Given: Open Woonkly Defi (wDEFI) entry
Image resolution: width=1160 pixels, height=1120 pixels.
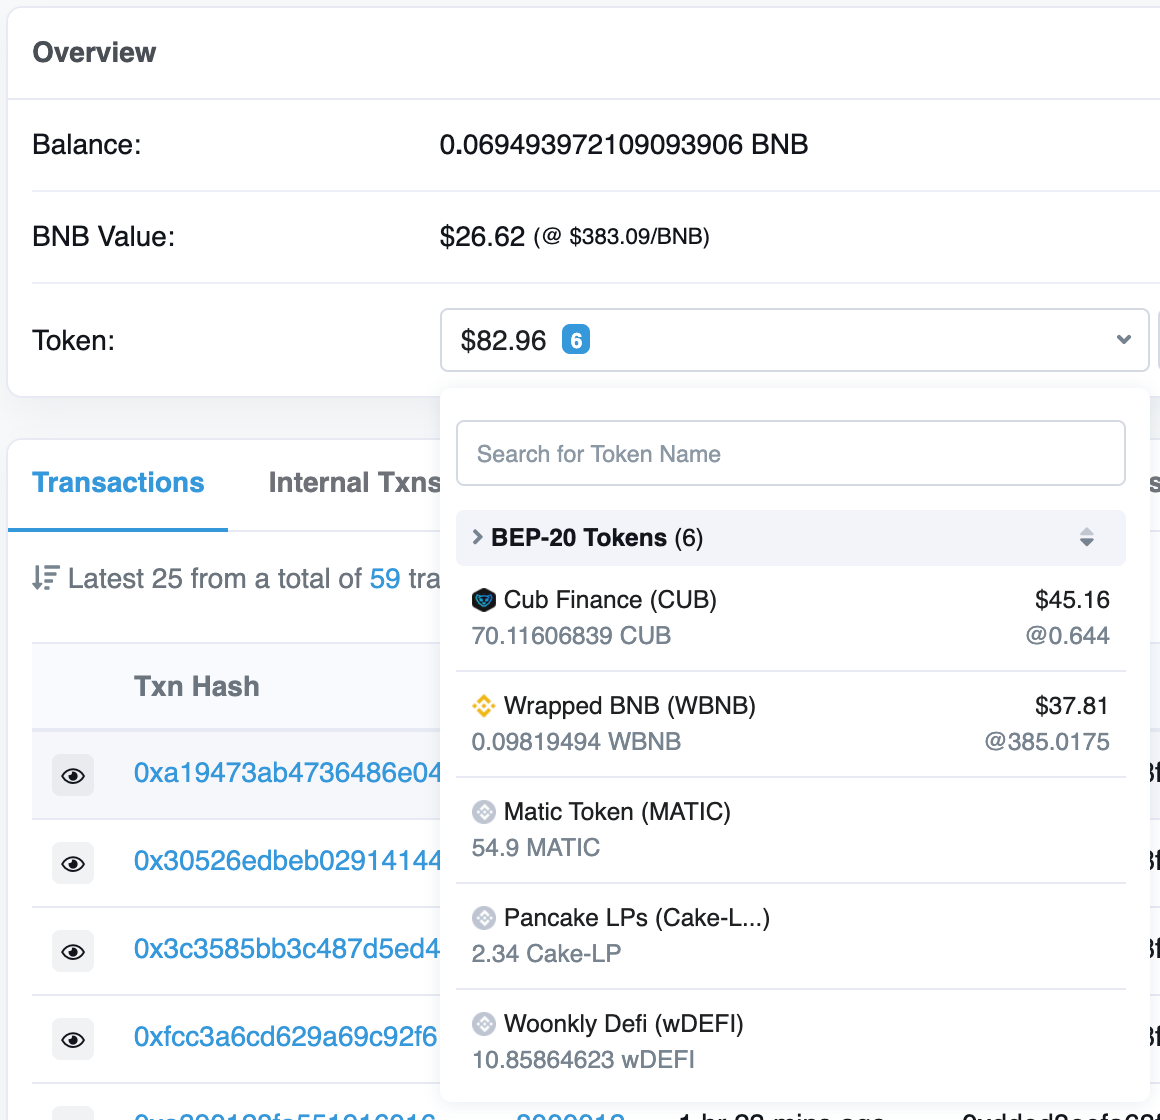Looking at the screenshot, I should pos(790,1042).
